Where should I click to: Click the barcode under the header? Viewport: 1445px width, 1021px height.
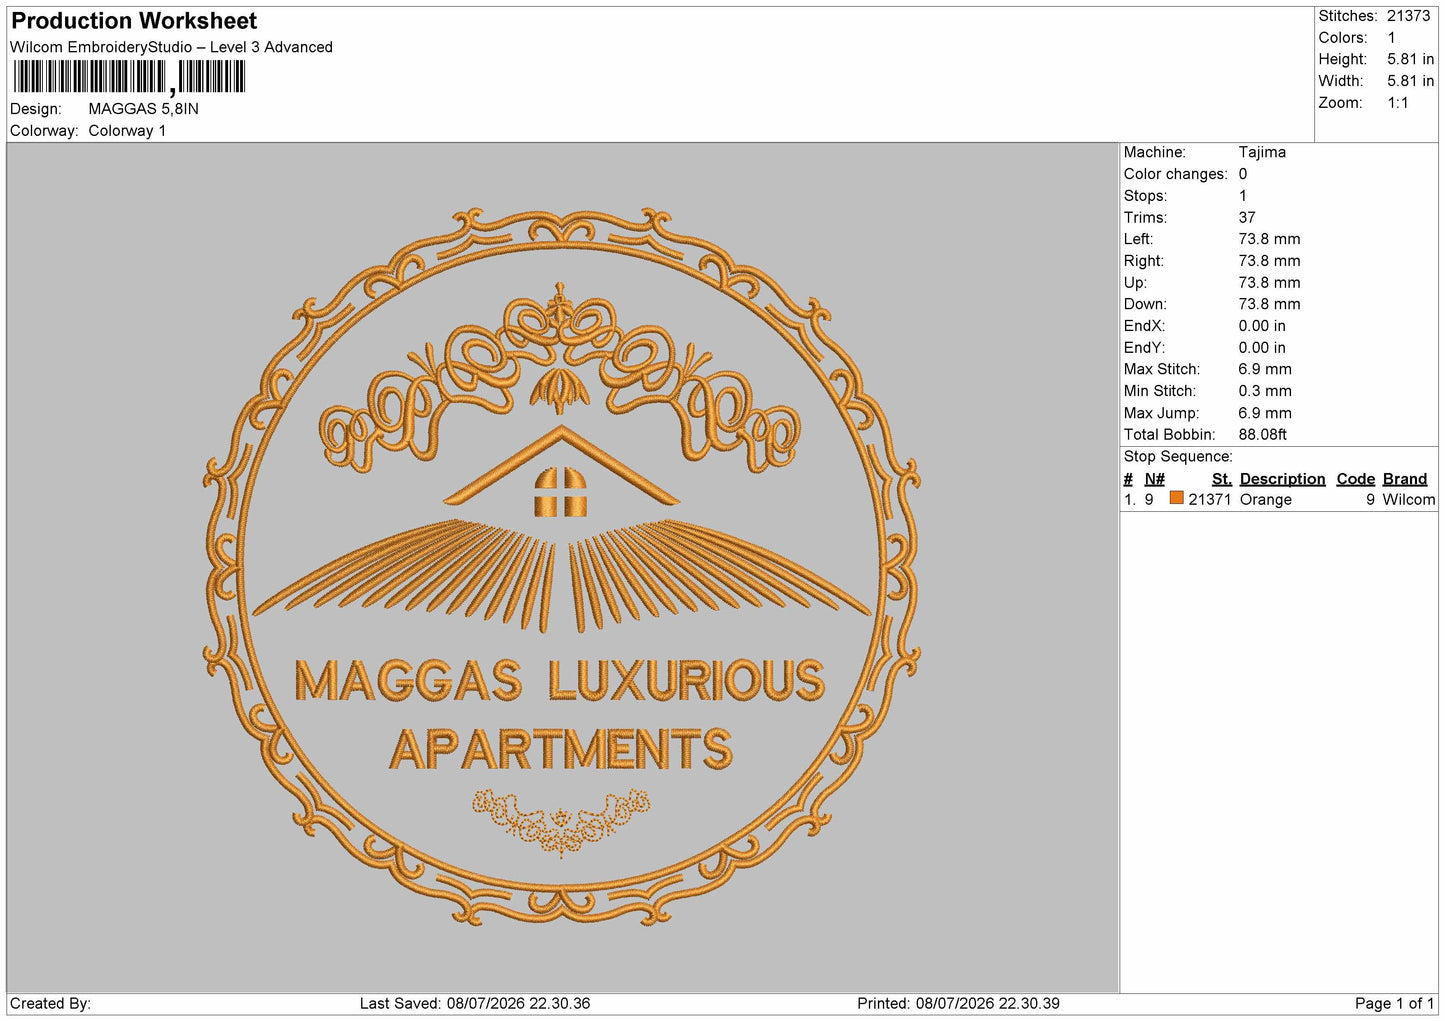pyautogui.click(x=129, y=77)
